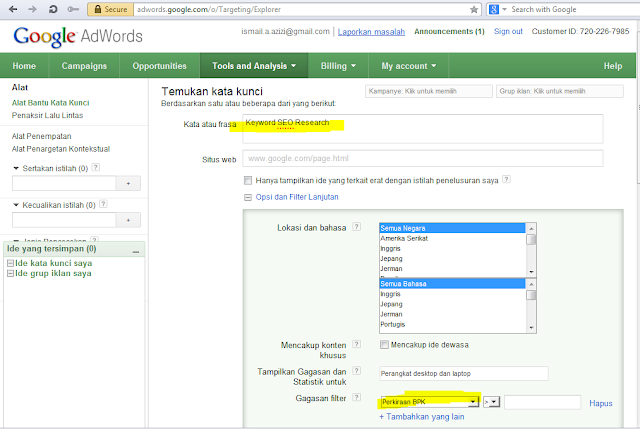Collapse the Kecualikan istilah section
This screenshot has height=429, width=640.
[x=16, y=204]
